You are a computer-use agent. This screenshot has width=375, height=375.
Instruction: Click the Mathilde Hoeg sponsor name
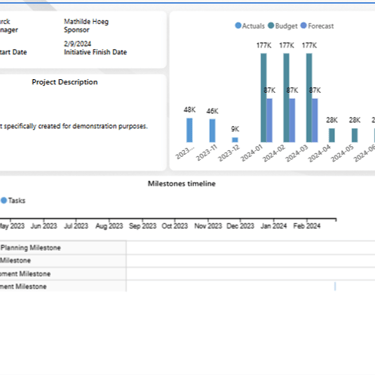pos(86,22)
